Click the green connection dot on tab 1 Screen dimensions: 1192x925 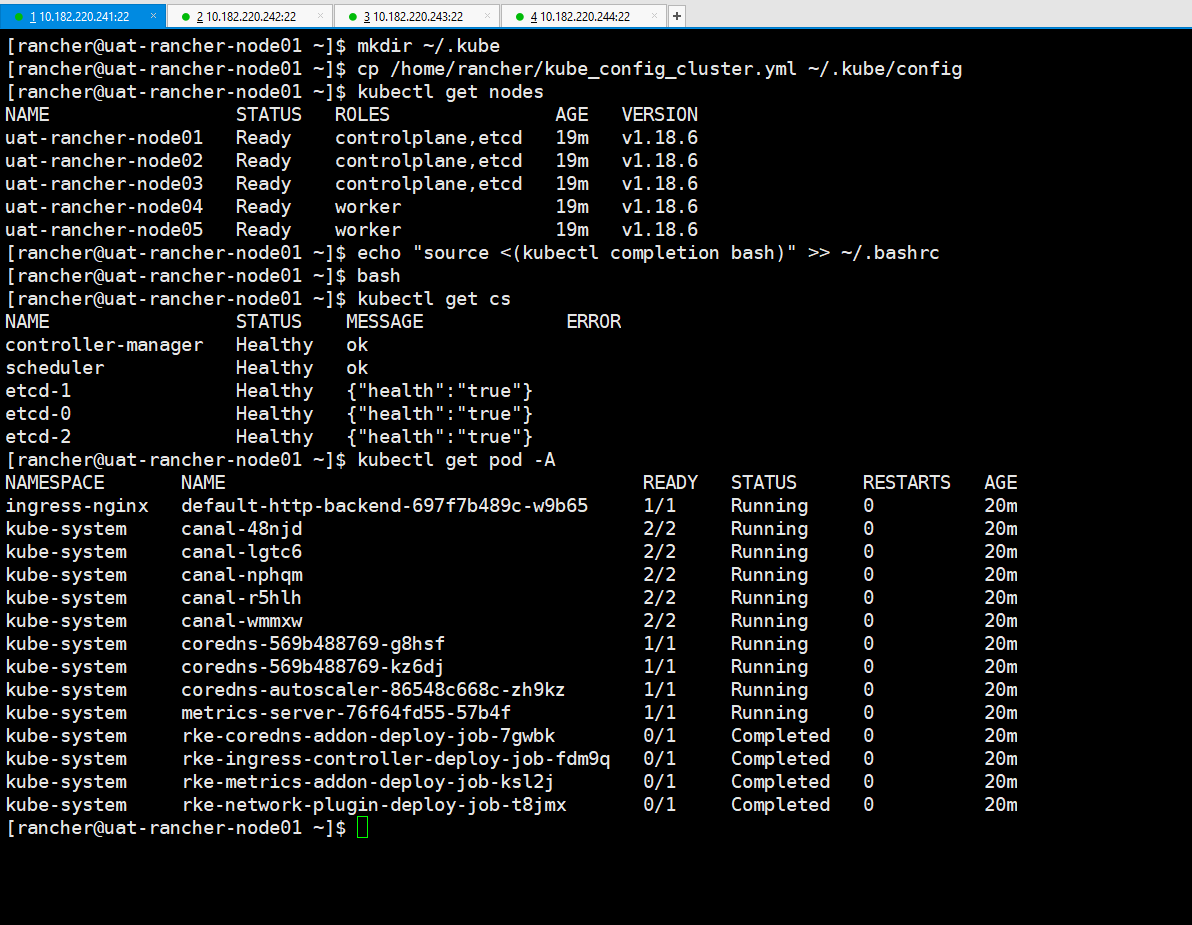pos(19,17)
